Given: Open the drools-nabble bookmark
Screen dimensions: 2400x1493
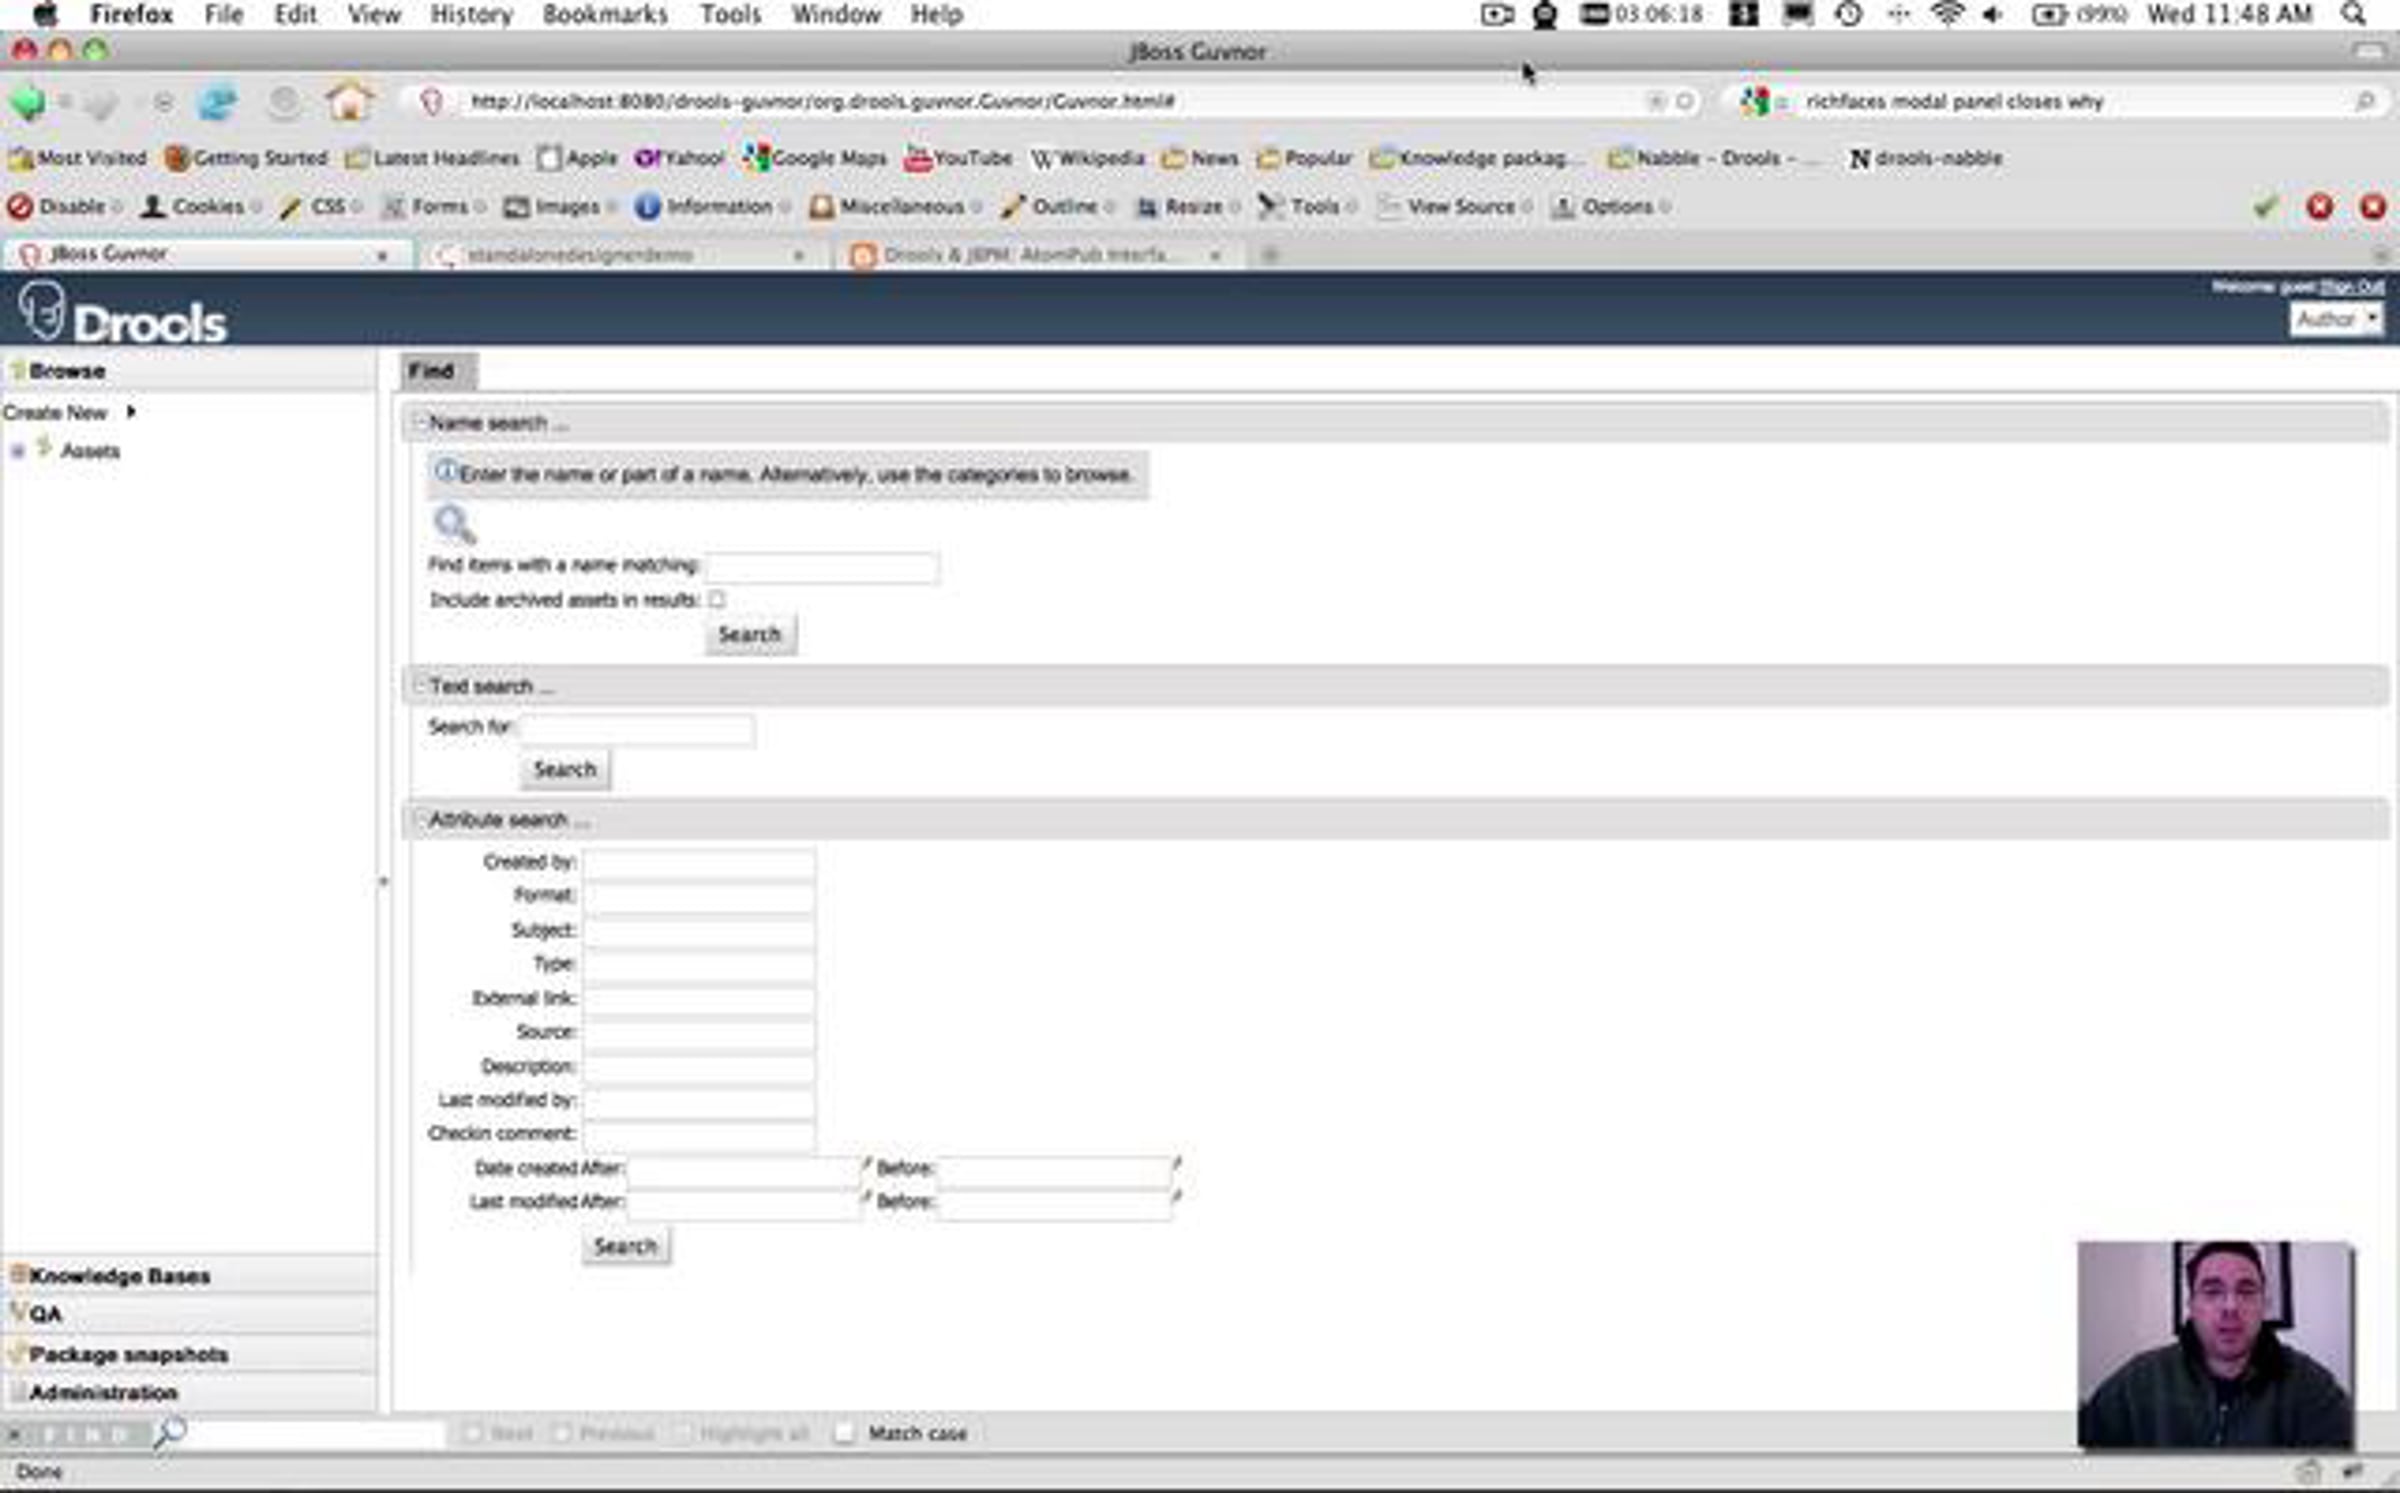Looking at the screenshot, I should tap(1926, 158).
